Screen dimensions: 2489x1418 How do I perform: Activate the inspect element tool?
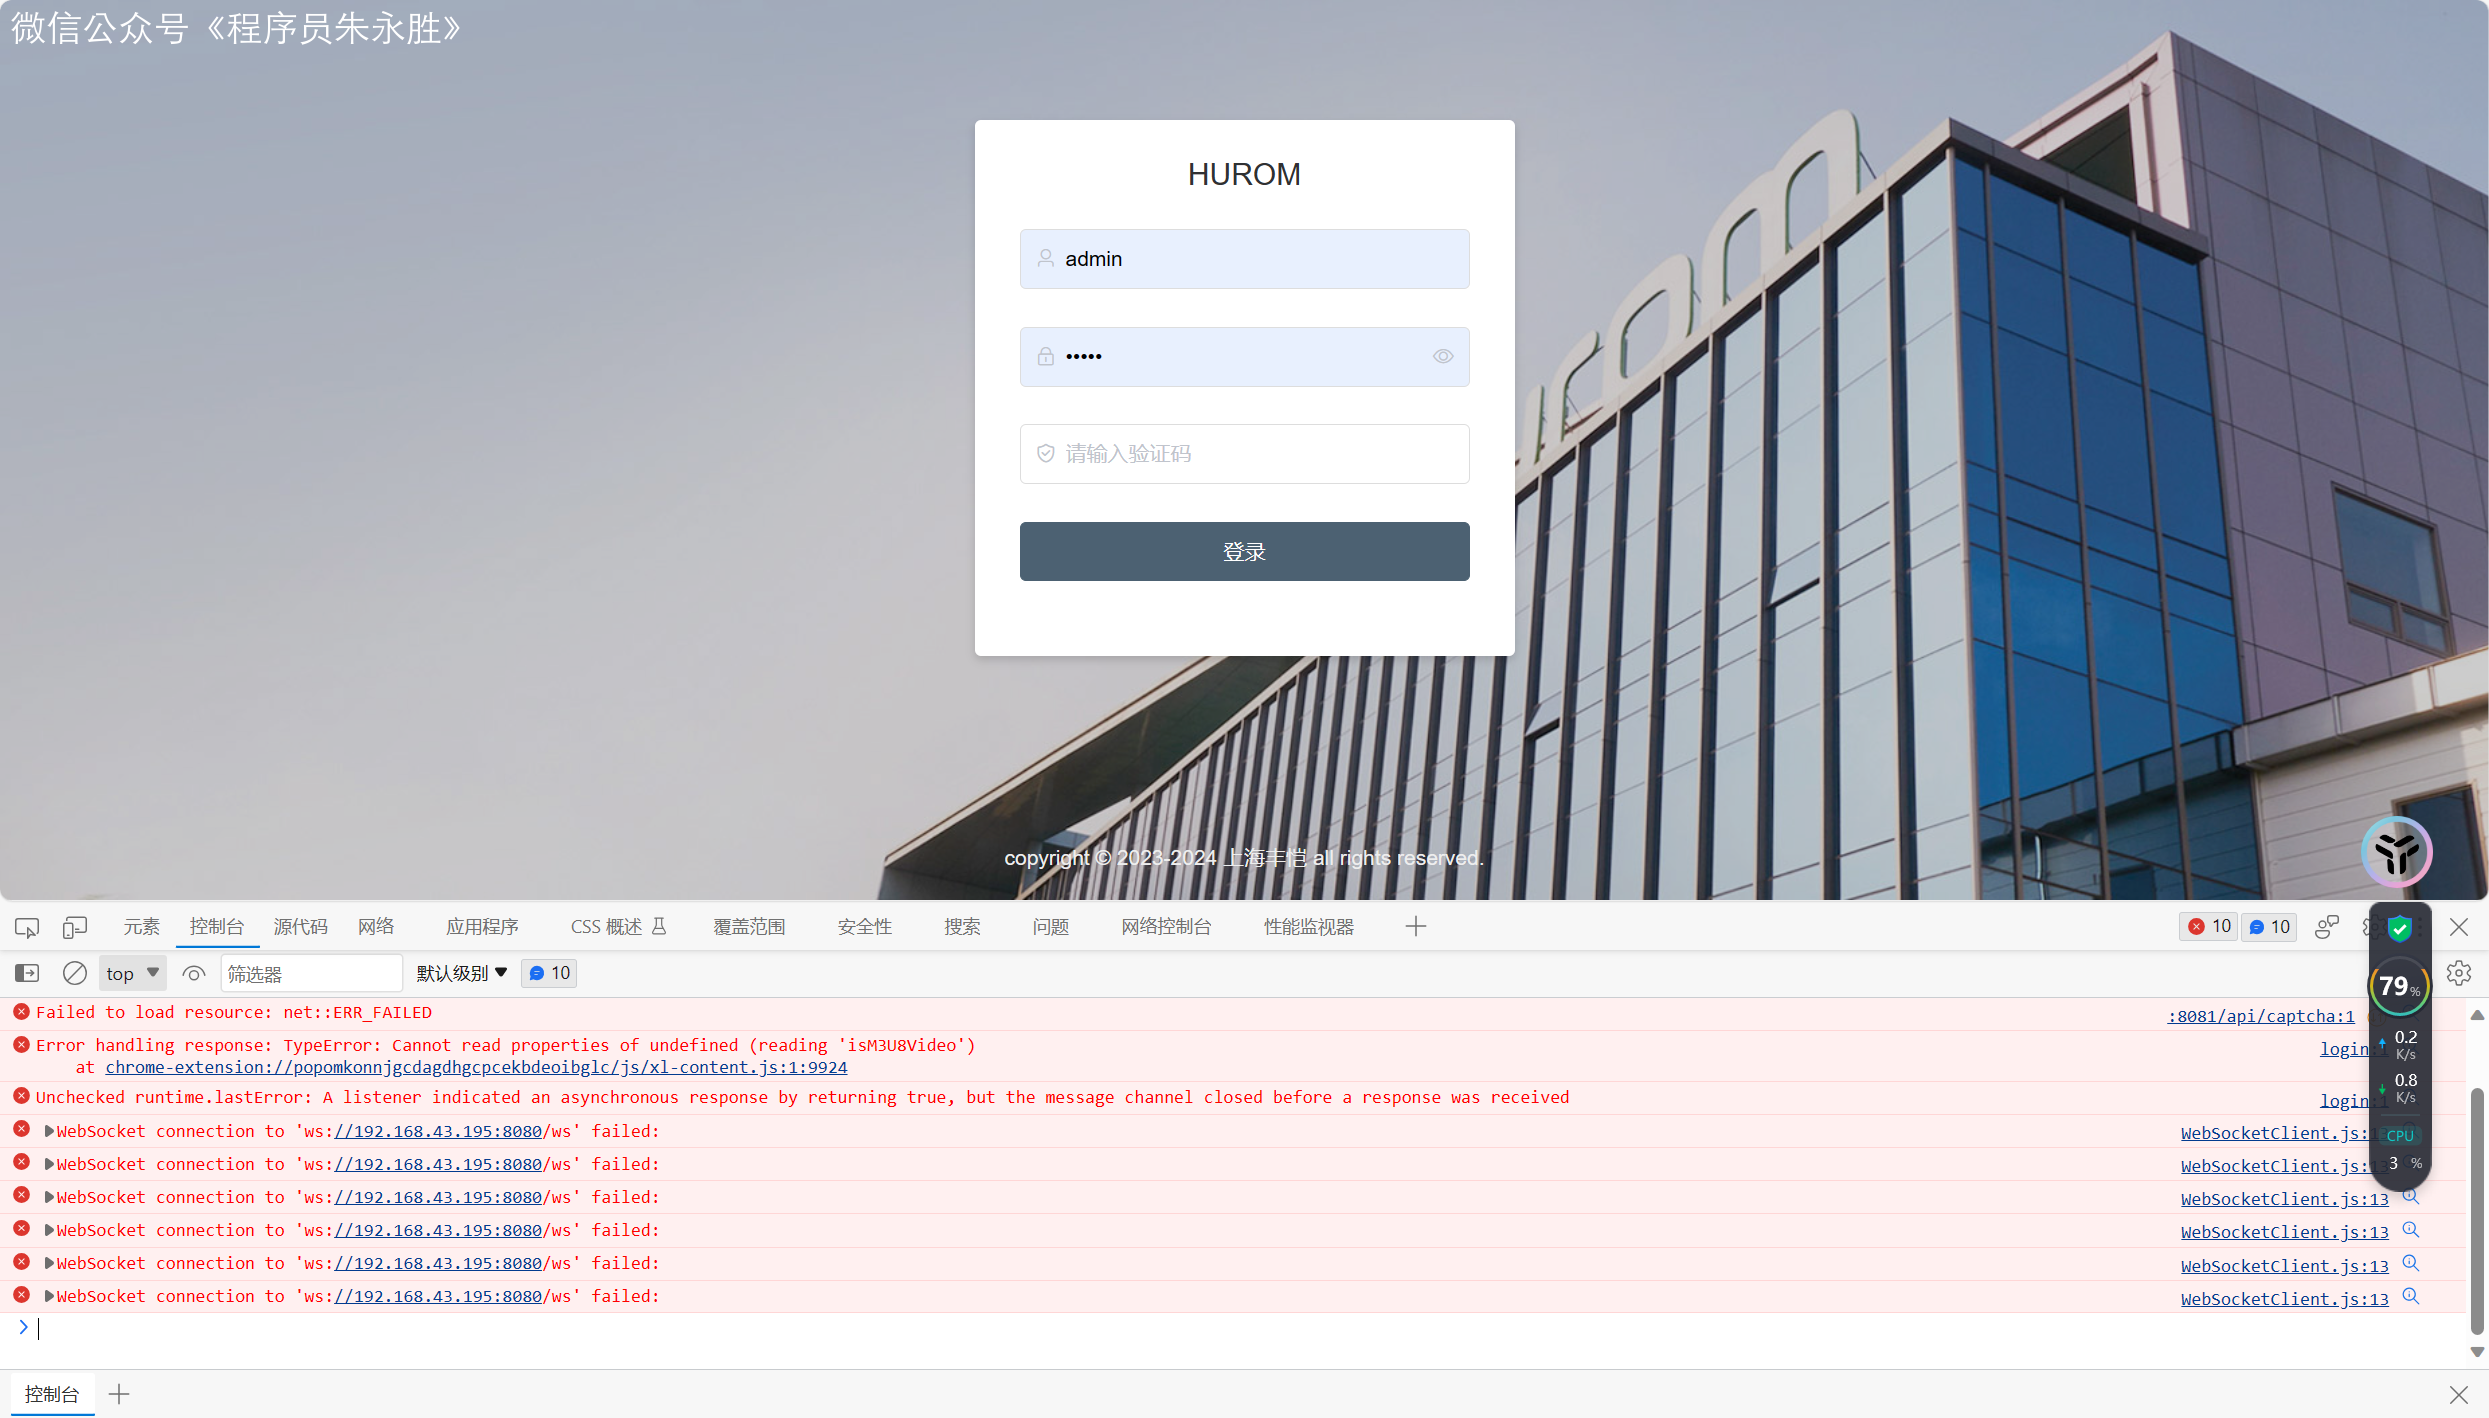tap(26, 927)
